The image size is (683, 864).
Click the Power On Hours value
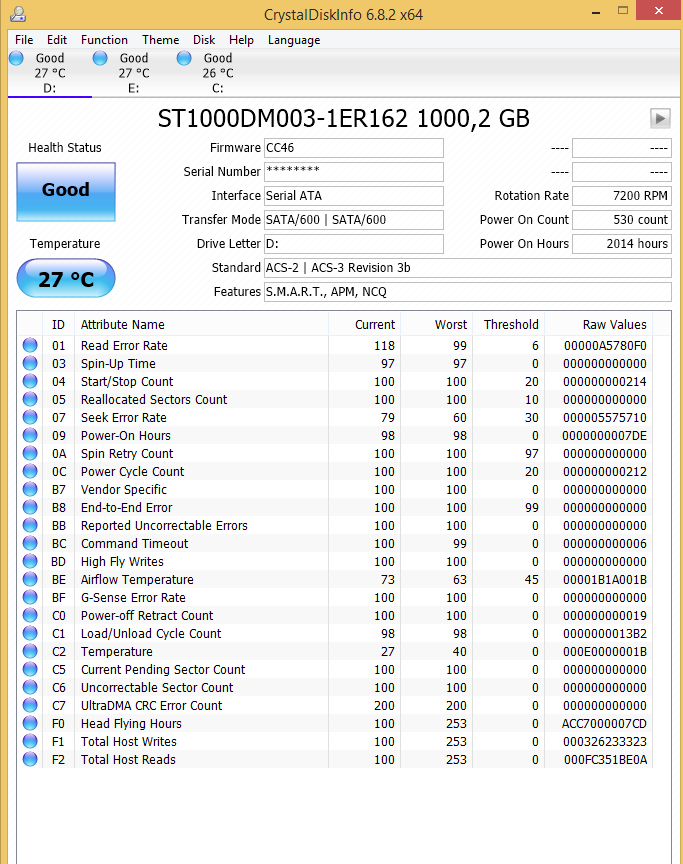pos(622,244)
